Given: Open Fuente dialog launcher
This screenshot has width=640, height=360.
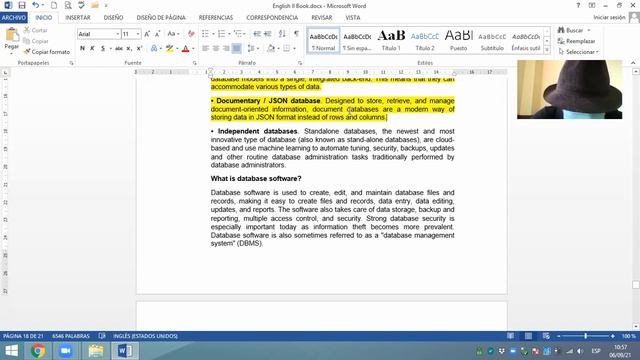Looking at the screenshot, I should click(x=195, y=63).
